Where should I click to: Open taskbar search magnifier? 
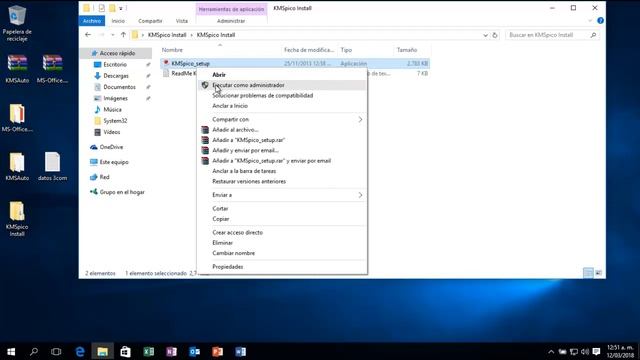(34, 351)
